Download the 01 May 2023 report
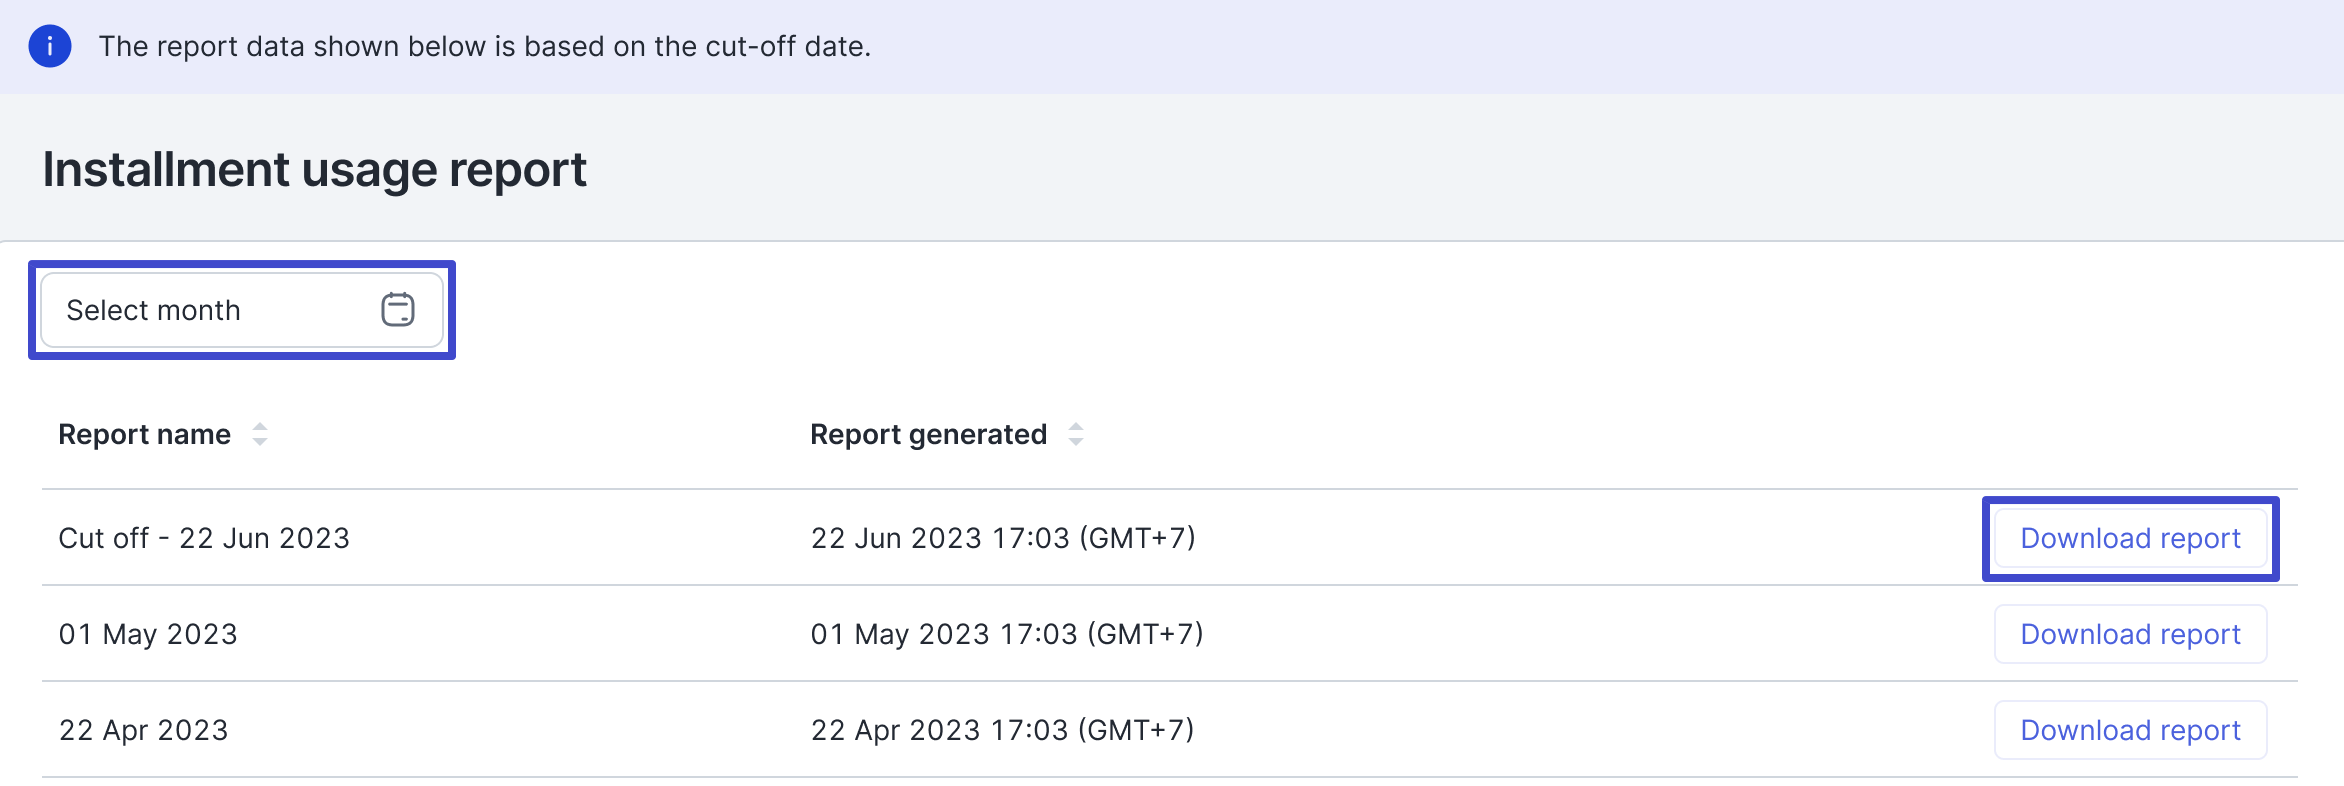Screen dimensions: 2344x786 2130,634
